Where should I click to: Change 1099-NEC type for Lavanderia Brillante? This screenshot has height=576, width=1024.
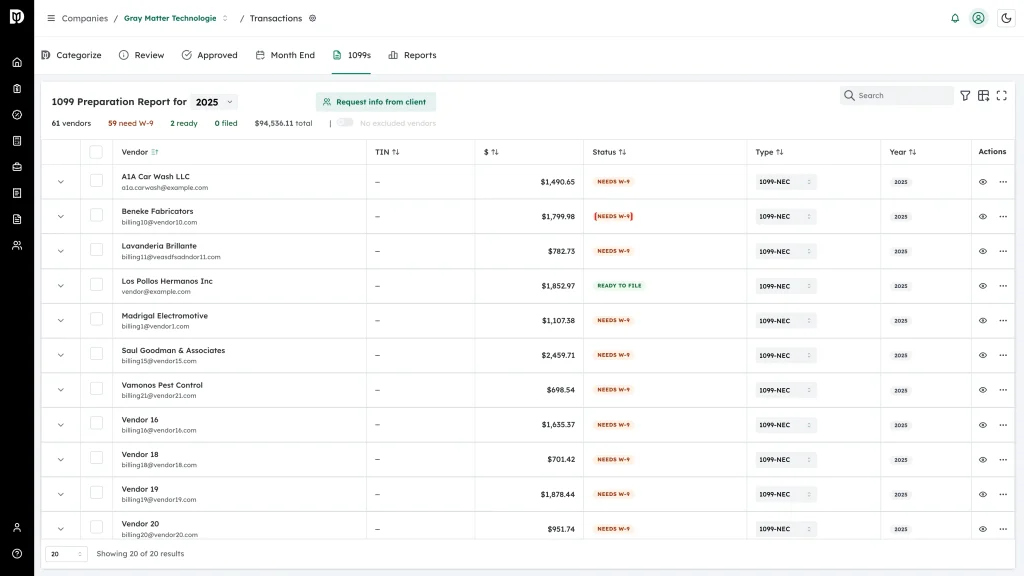[x=786, y=251]
